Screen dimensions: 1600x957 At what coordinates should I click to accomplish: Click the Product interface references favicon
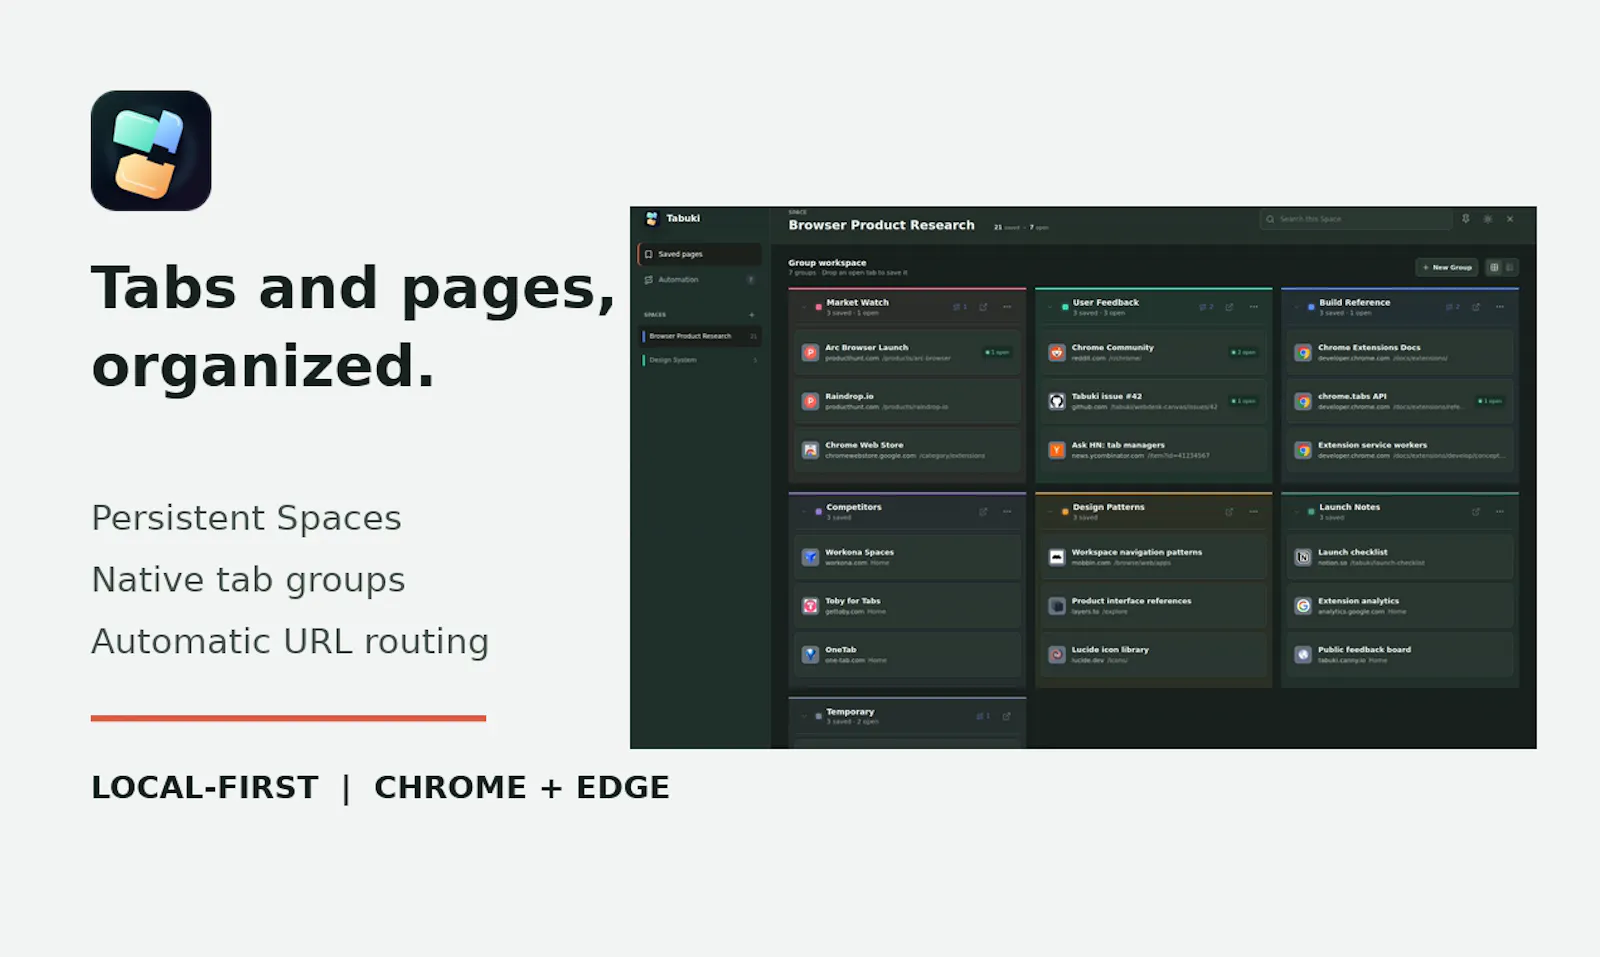(1057, 606)
